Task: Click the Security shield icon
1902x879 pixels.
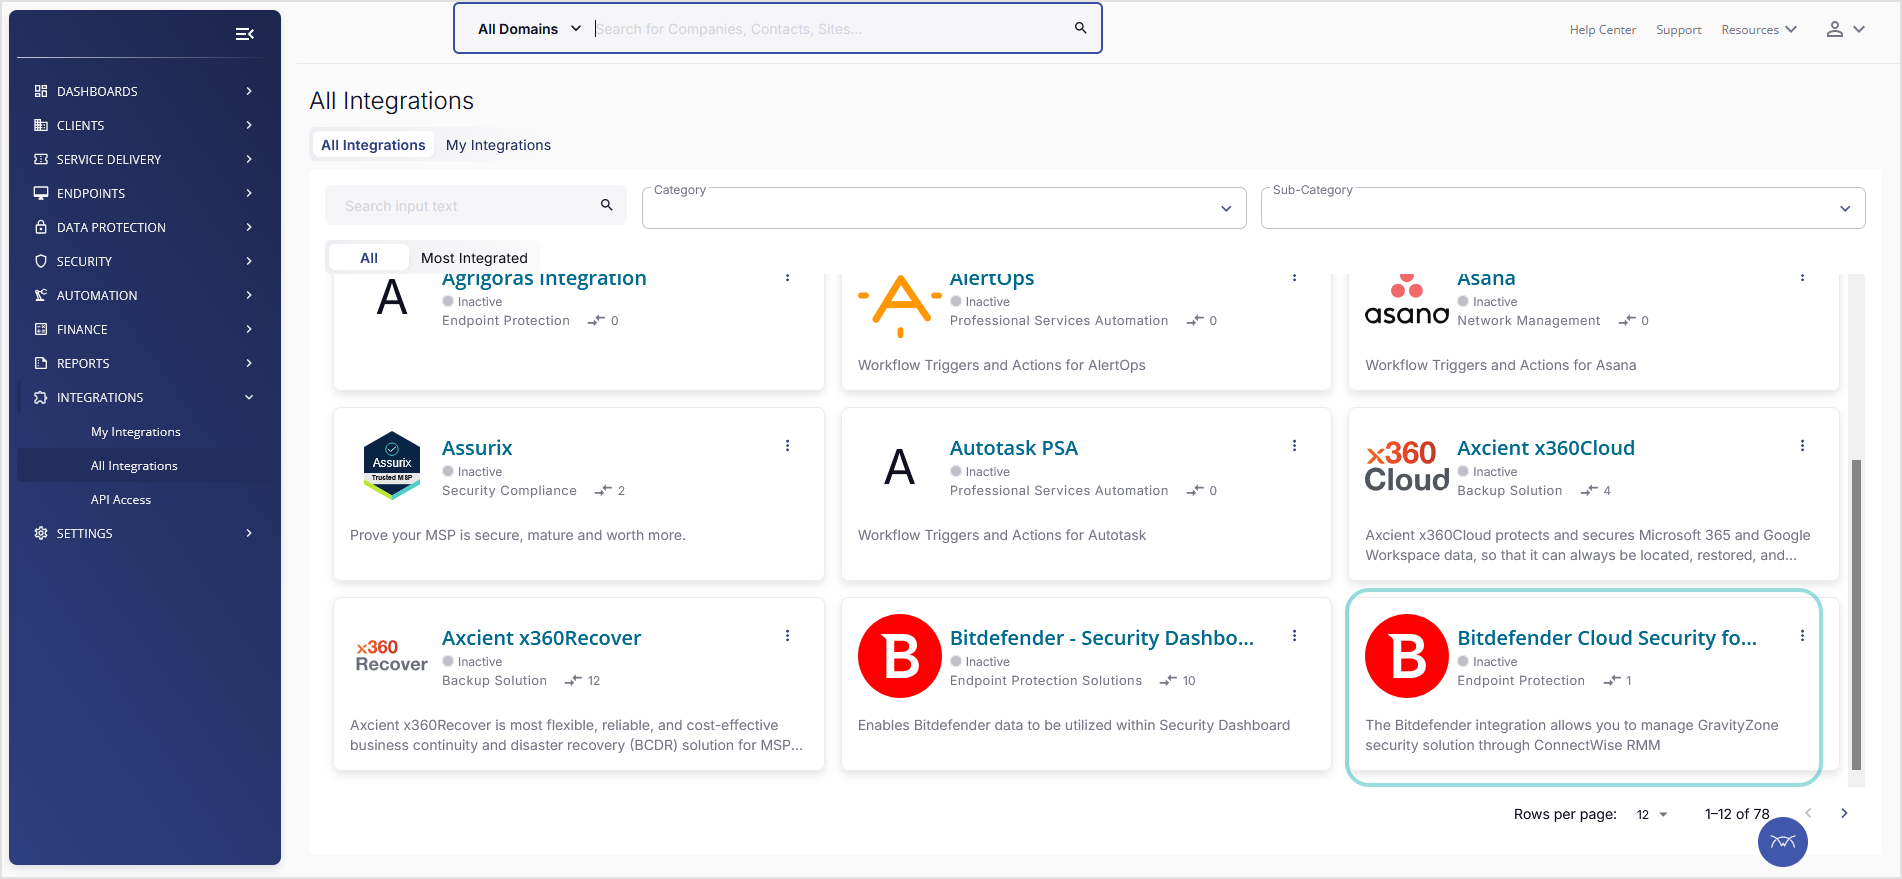Action: (x=41, y=261)
